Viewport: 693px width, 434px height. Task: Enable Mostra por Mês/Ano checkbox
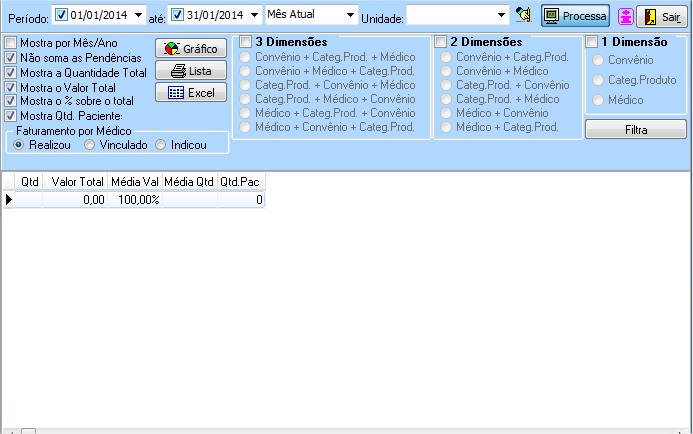(x=11, y=44)
